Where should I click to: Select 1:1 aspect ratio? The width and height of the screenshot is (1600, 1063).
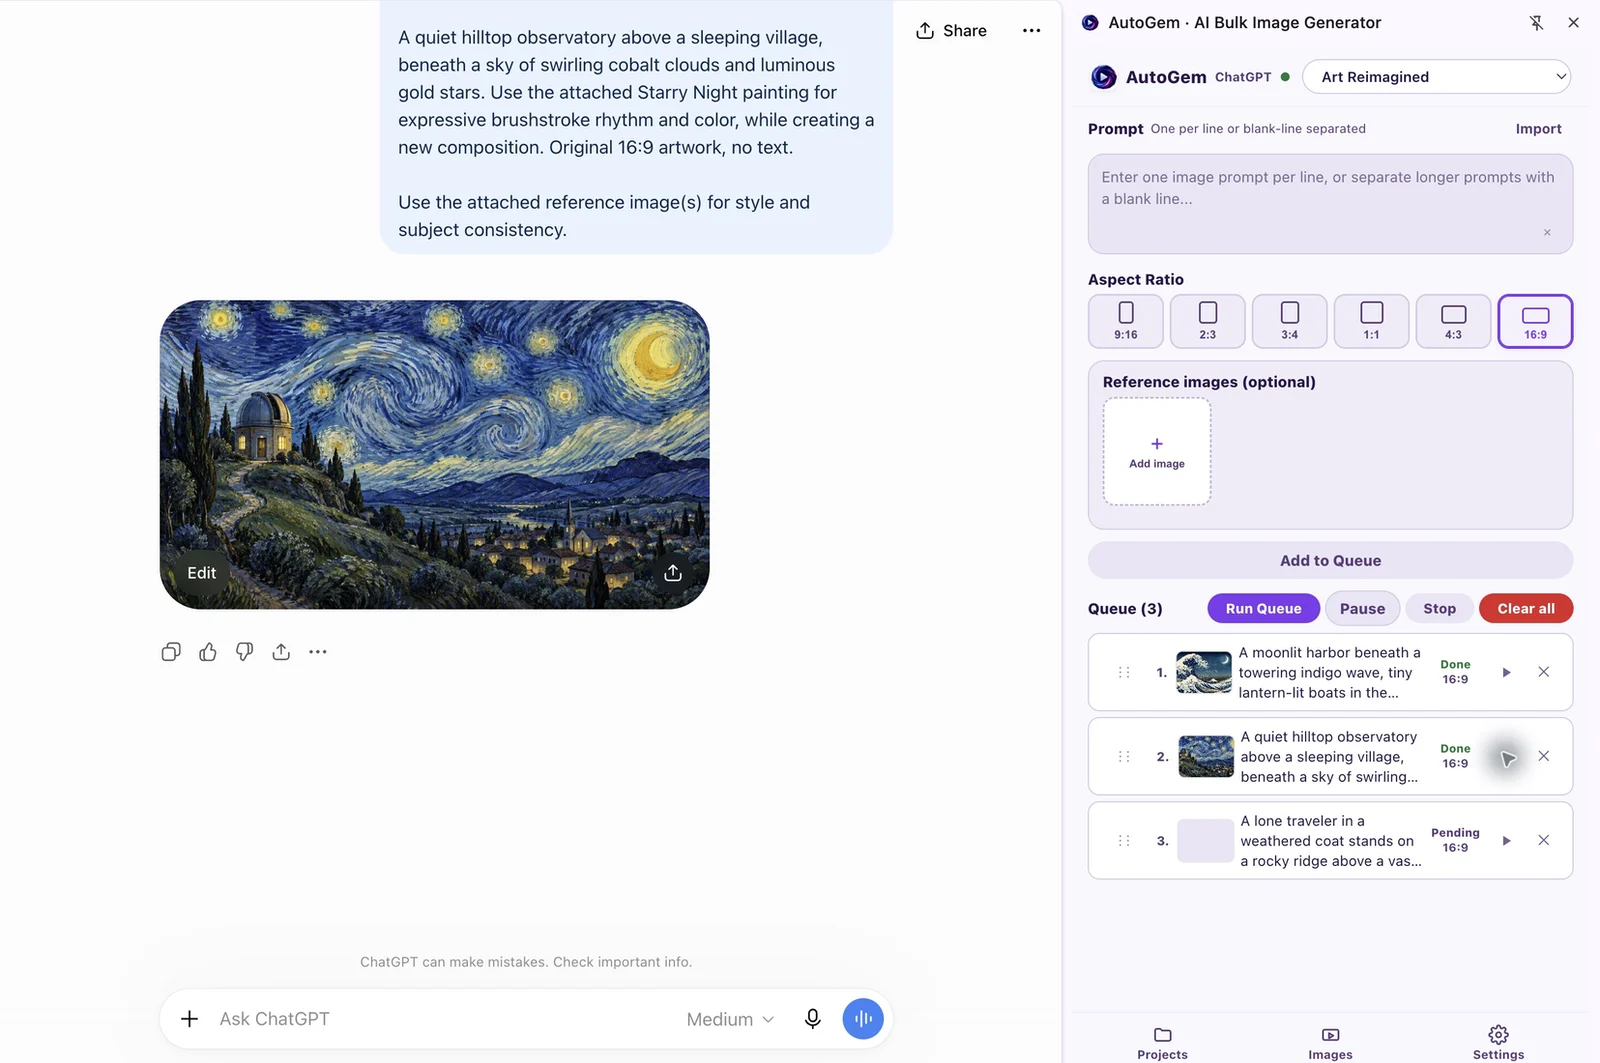coord(1372,321)
